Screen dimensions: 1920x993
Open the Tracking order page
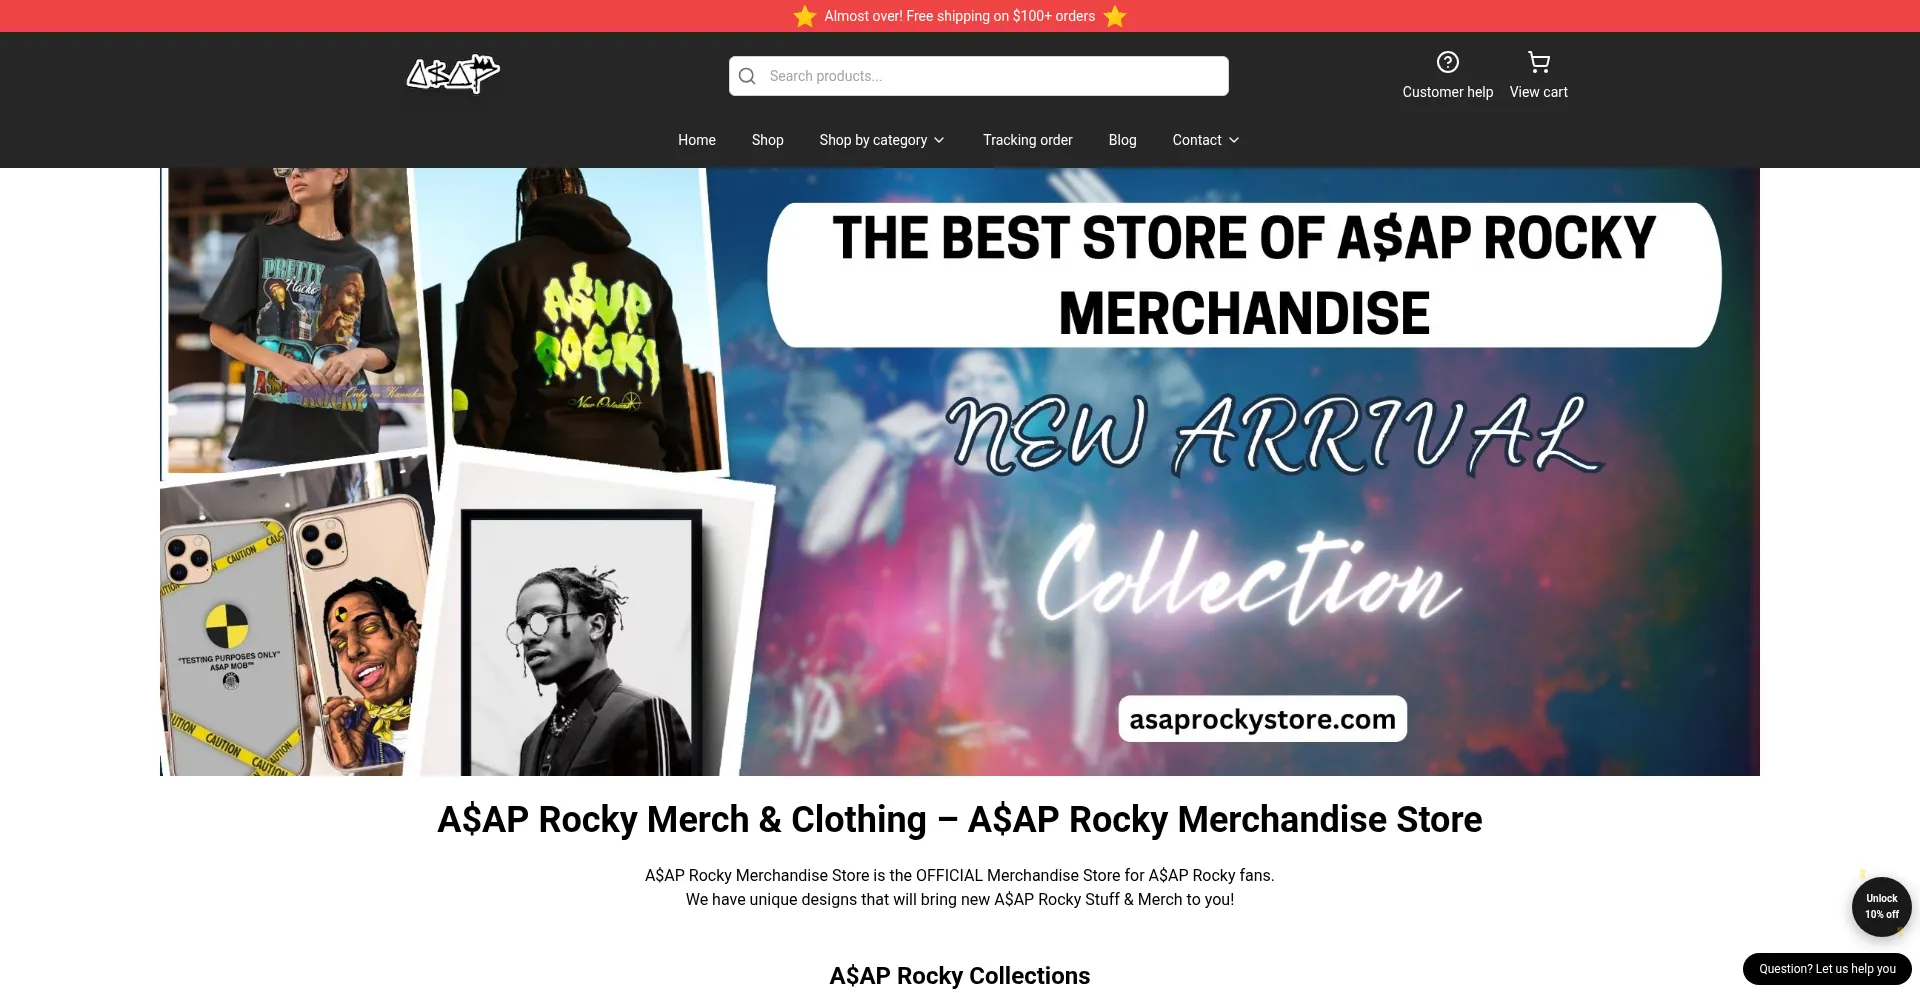pyautogui.click(x=1027, y=140)
